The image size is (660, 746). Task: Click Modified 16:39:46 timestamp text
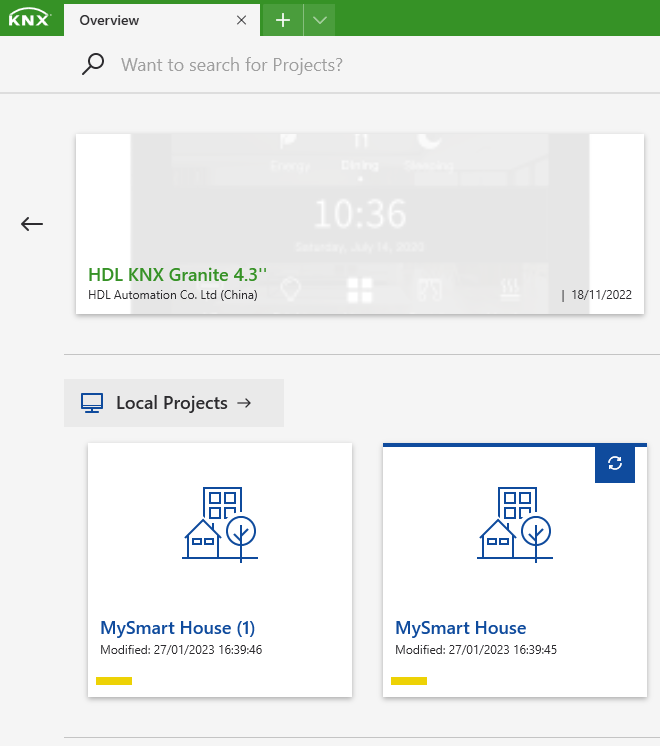pyautogui.click(x=181, y=650)
